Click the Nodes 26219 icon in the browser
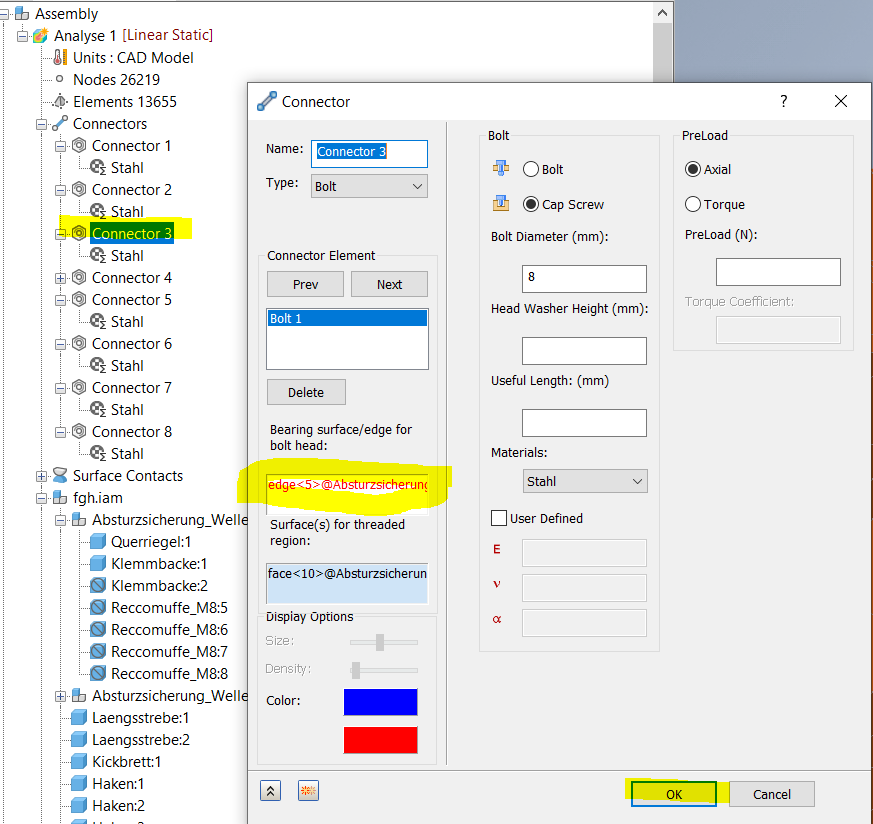This screenshot has width=873, height=824. tap(60, 79)
